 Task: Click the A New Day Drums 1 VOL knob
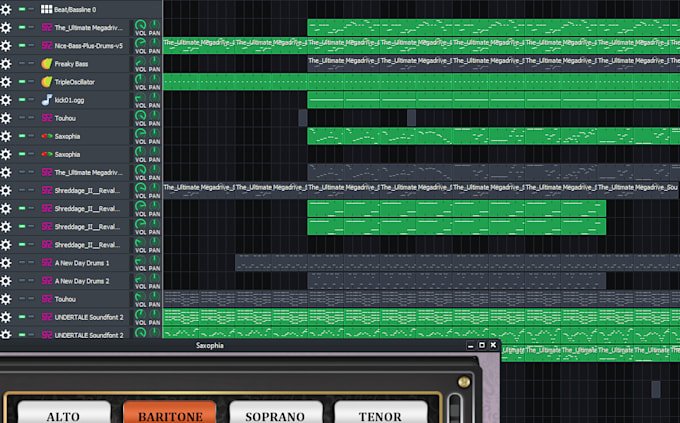(x=141, y=260)
